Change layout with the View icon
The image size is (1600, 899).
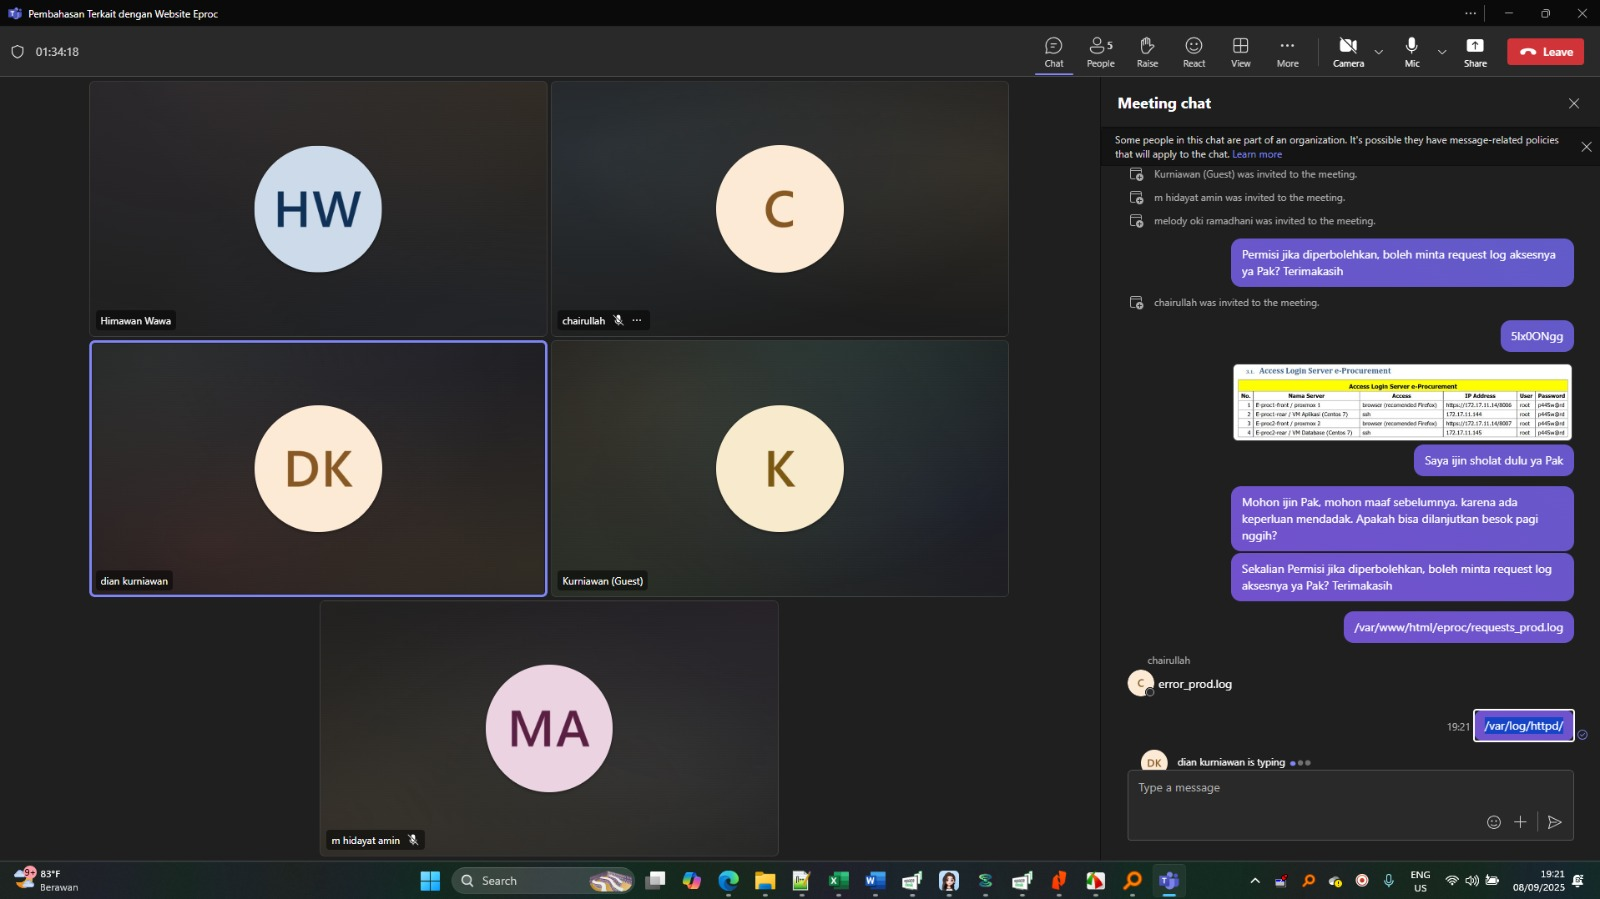click(1240, 52)
